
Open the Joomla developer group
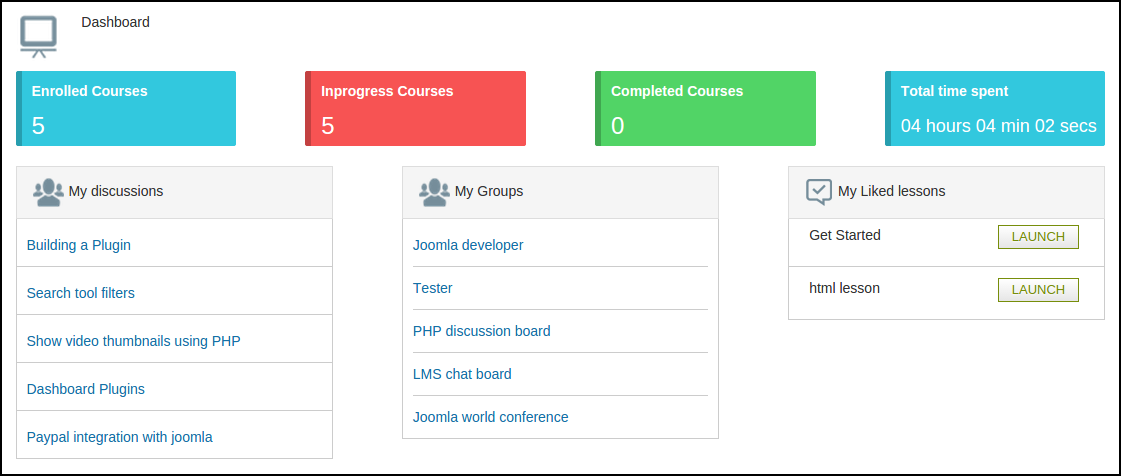468,245
